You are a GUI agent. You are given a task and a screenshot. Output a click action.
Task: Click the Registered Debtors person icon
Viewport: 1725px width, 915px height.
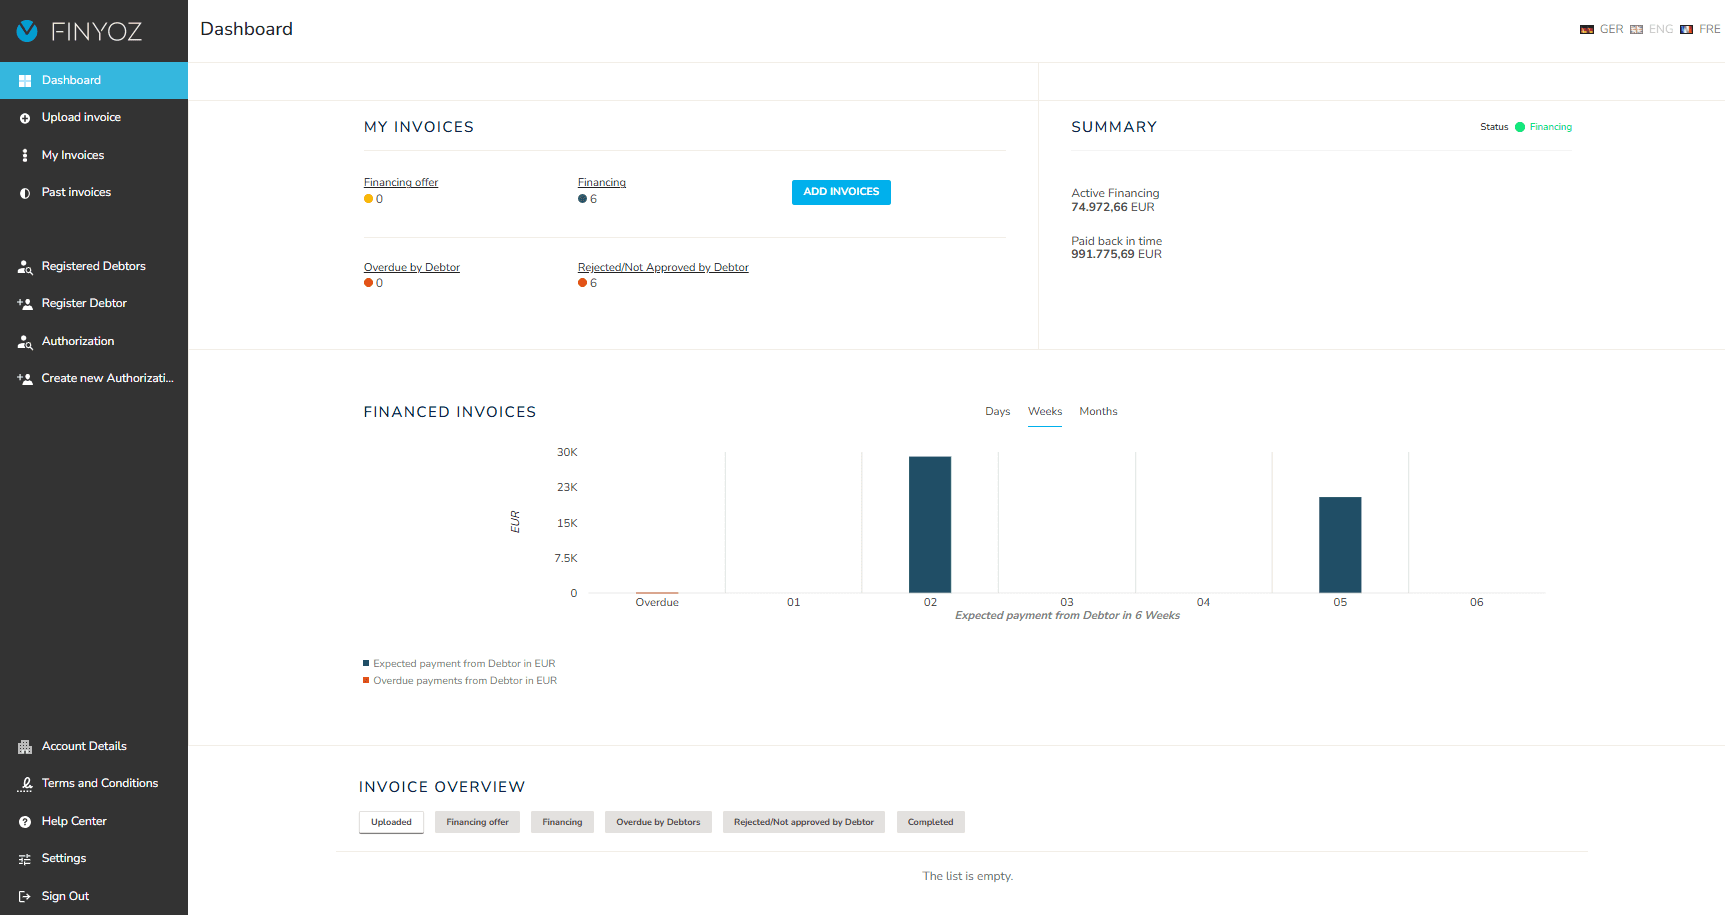(25, 267)
